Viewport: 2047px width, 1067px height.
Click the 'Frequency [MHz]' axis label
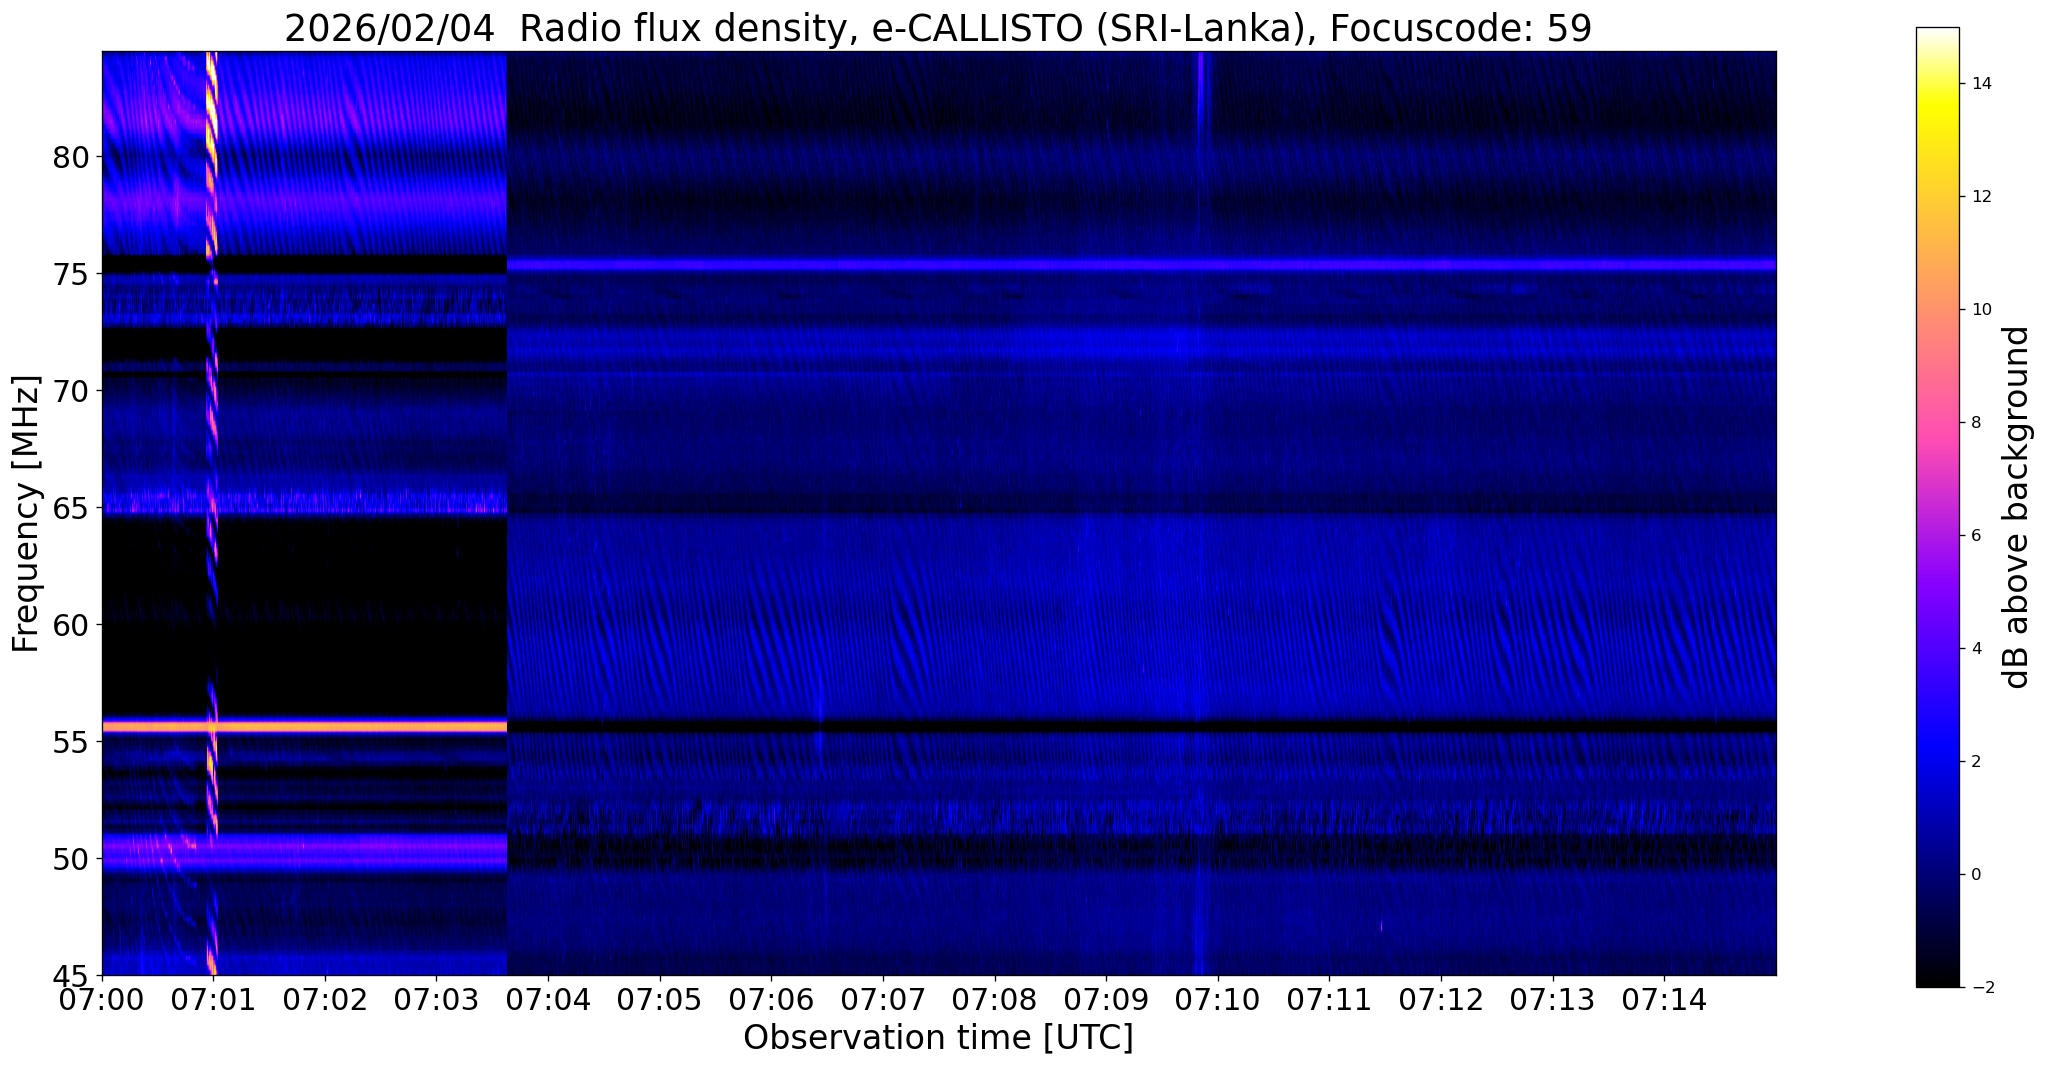coord(26,514)
